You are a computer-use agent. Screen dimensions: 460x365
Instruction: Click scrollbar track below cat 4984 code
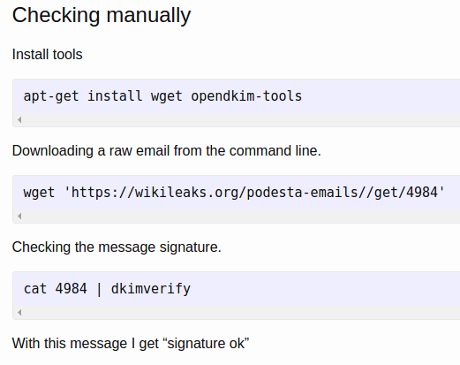[241, 312]
